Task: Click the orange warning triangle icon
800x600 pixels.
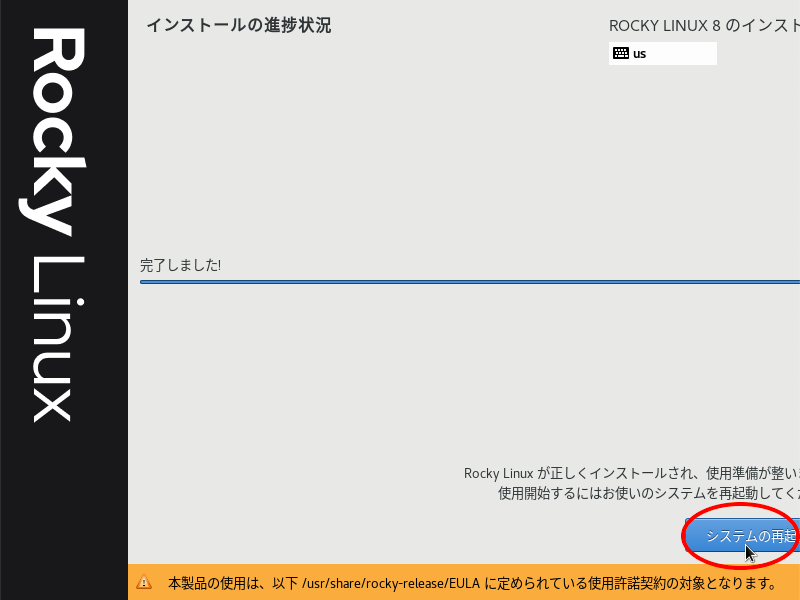Action: coord(144,582)
